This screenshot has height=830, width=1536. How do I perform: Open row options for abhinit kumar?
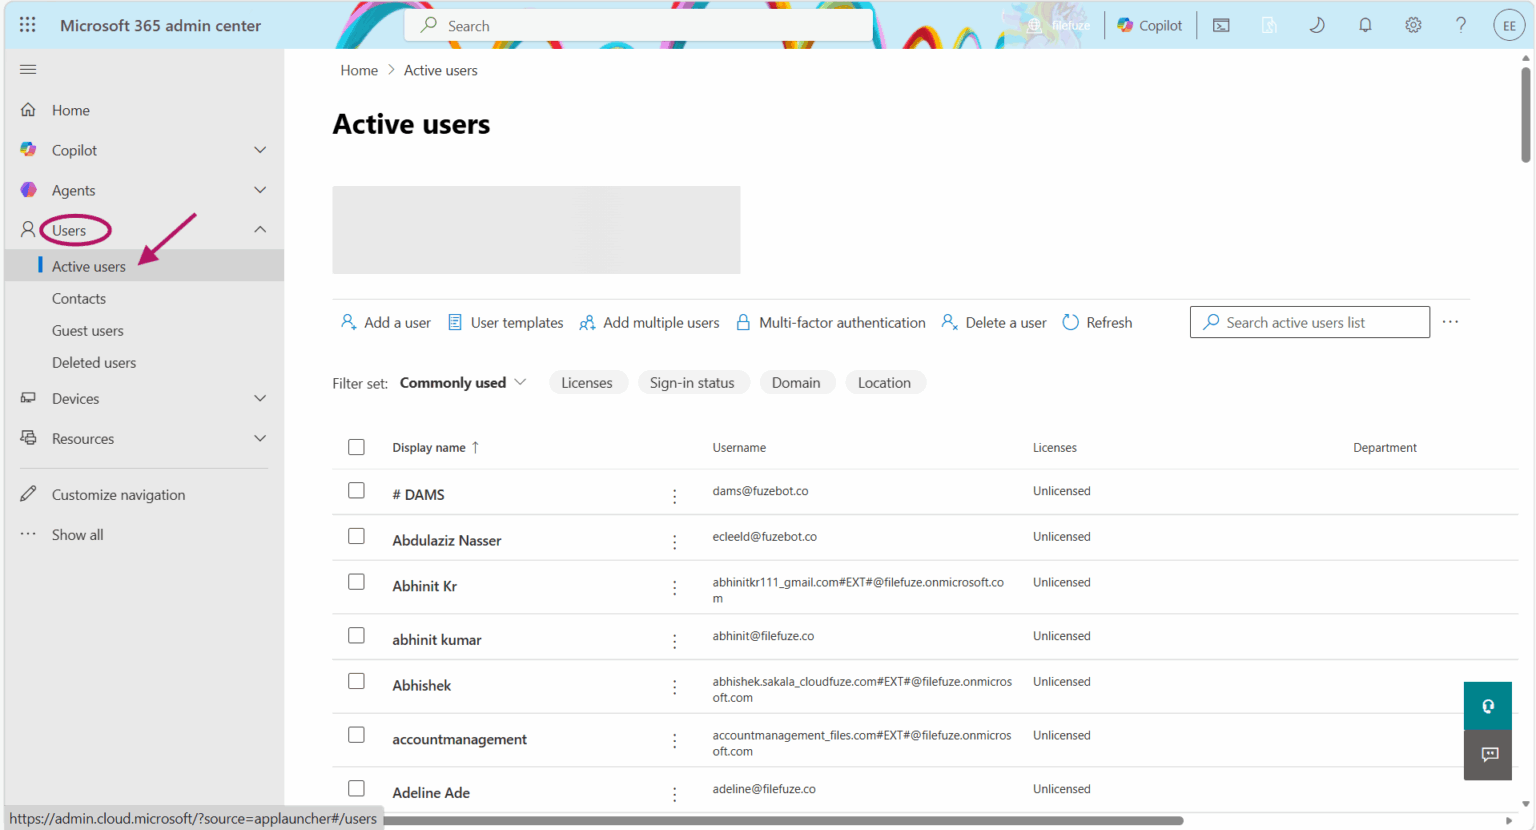tap(675, 641)
